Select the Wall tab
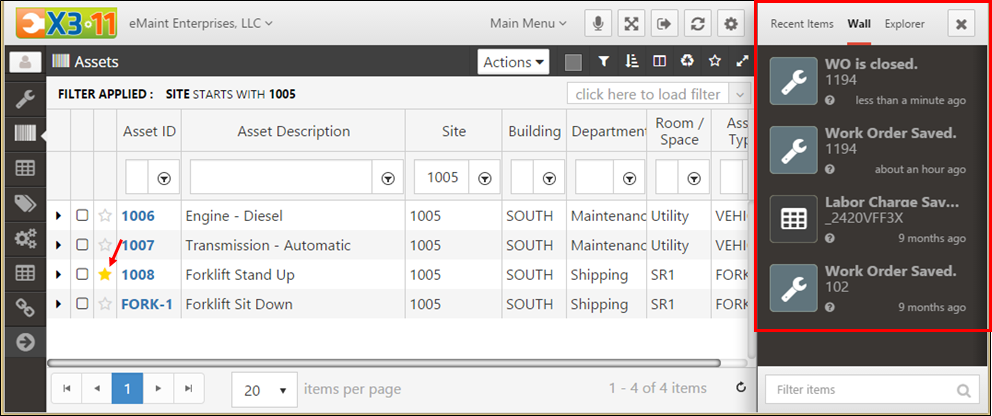This screenshot has height=416, width=992. click(859, 24)
